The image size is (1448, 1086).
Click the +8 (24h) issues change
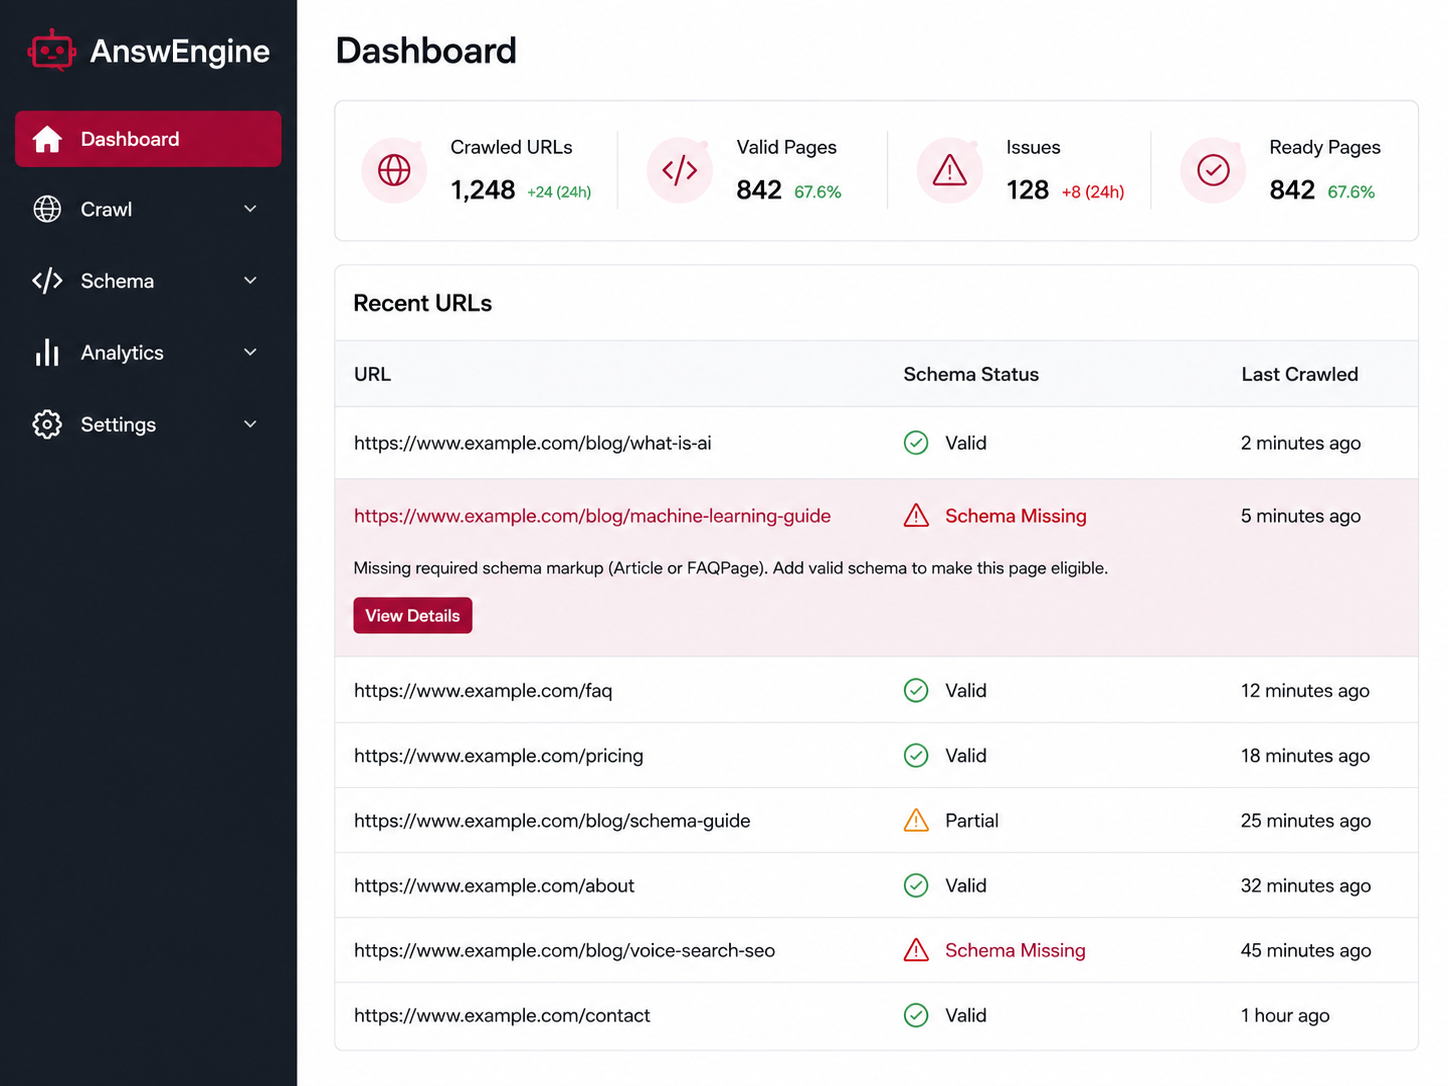coord(1093,192)
